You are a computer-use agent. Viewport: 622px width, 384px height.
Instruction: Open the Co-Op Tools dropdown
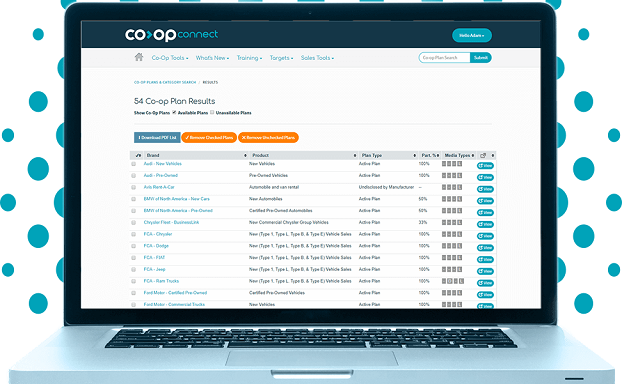(x=170, y=58)
